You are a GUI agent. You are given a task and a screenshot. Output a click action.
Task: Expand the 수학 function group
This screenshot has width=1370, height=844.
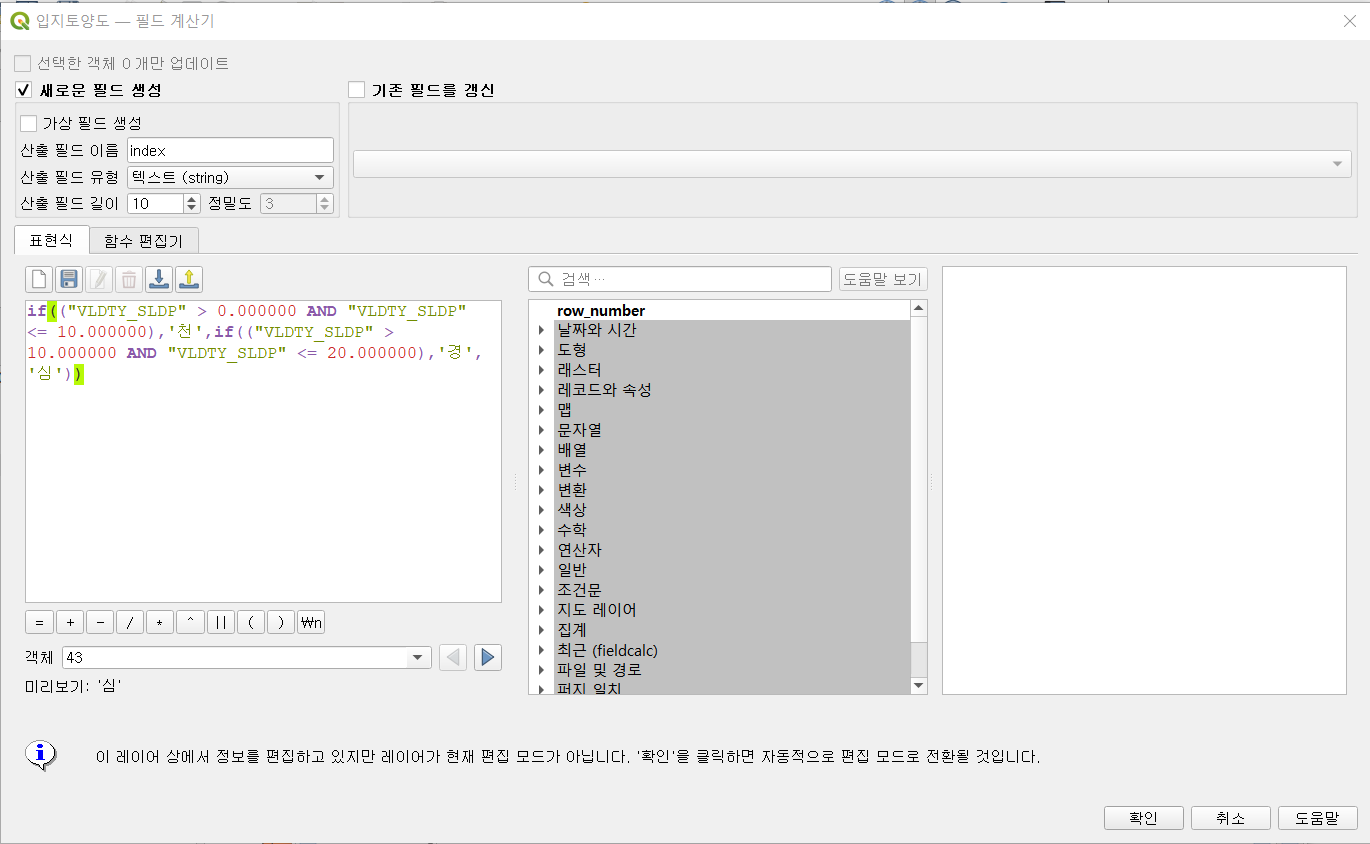(x=542, y=530)
